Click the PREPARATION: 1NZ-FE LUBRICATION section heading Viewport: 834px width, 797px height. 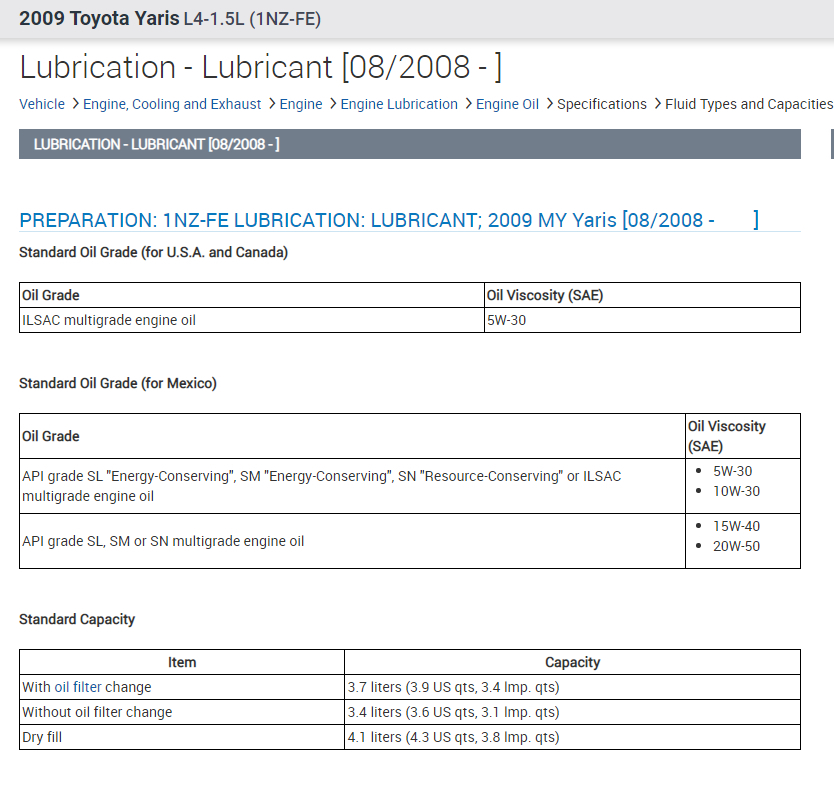tap(389, 220)
